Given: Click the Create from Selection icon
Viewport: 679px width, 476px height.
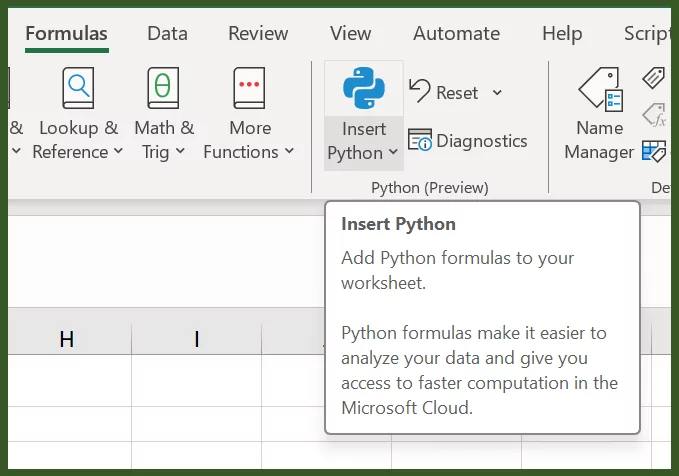Looking at the screenshot, I should click(x=654, y=151).
